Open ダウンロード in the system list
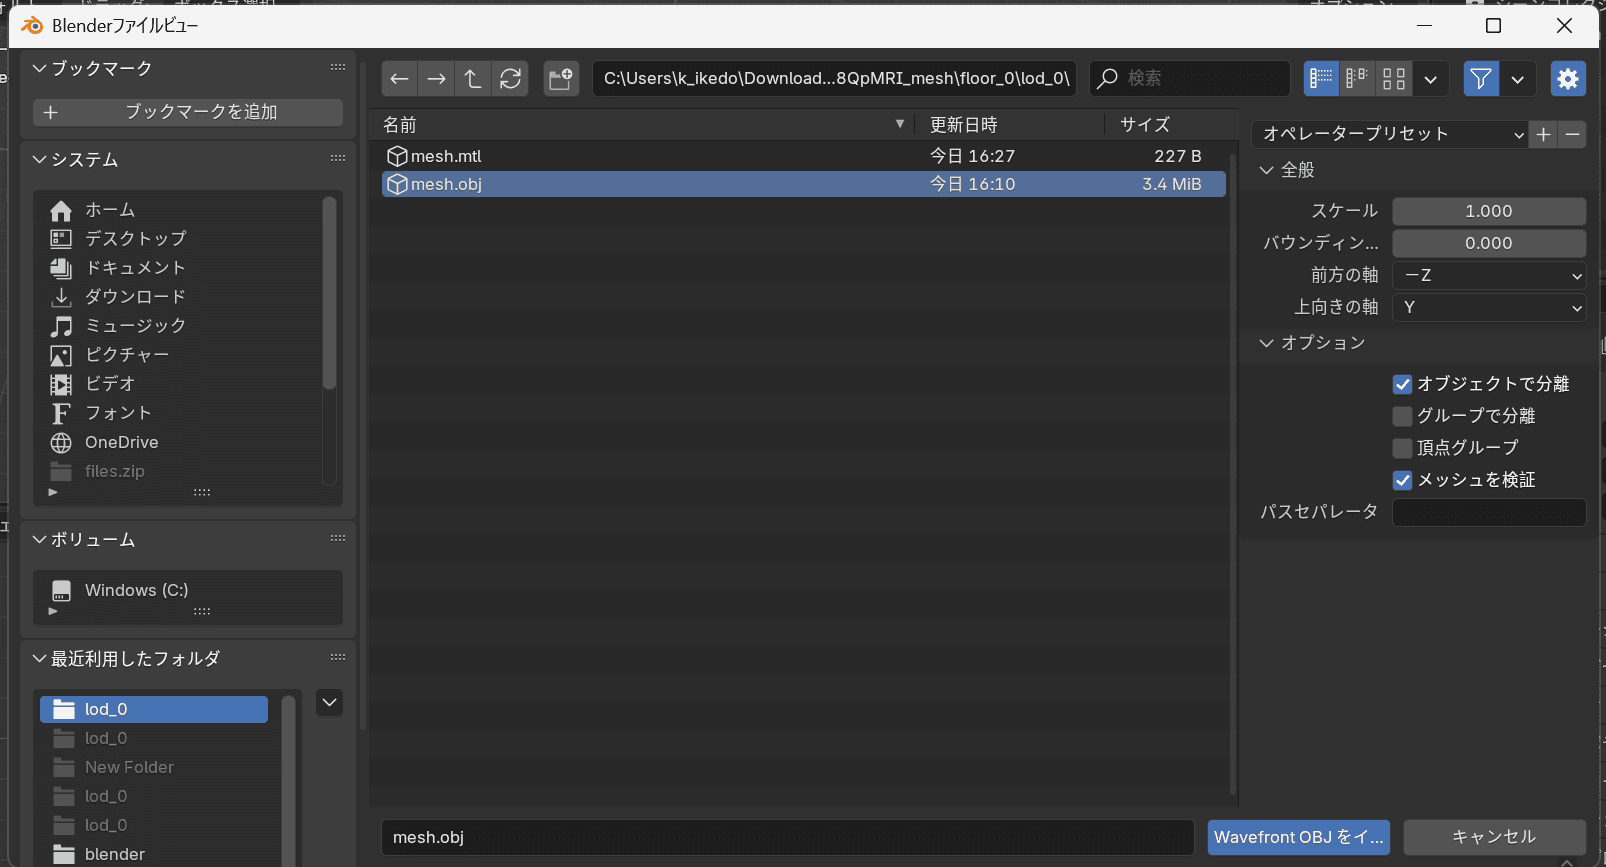Viewport: 1606px width, 867px height. click(x=135, y=297)
